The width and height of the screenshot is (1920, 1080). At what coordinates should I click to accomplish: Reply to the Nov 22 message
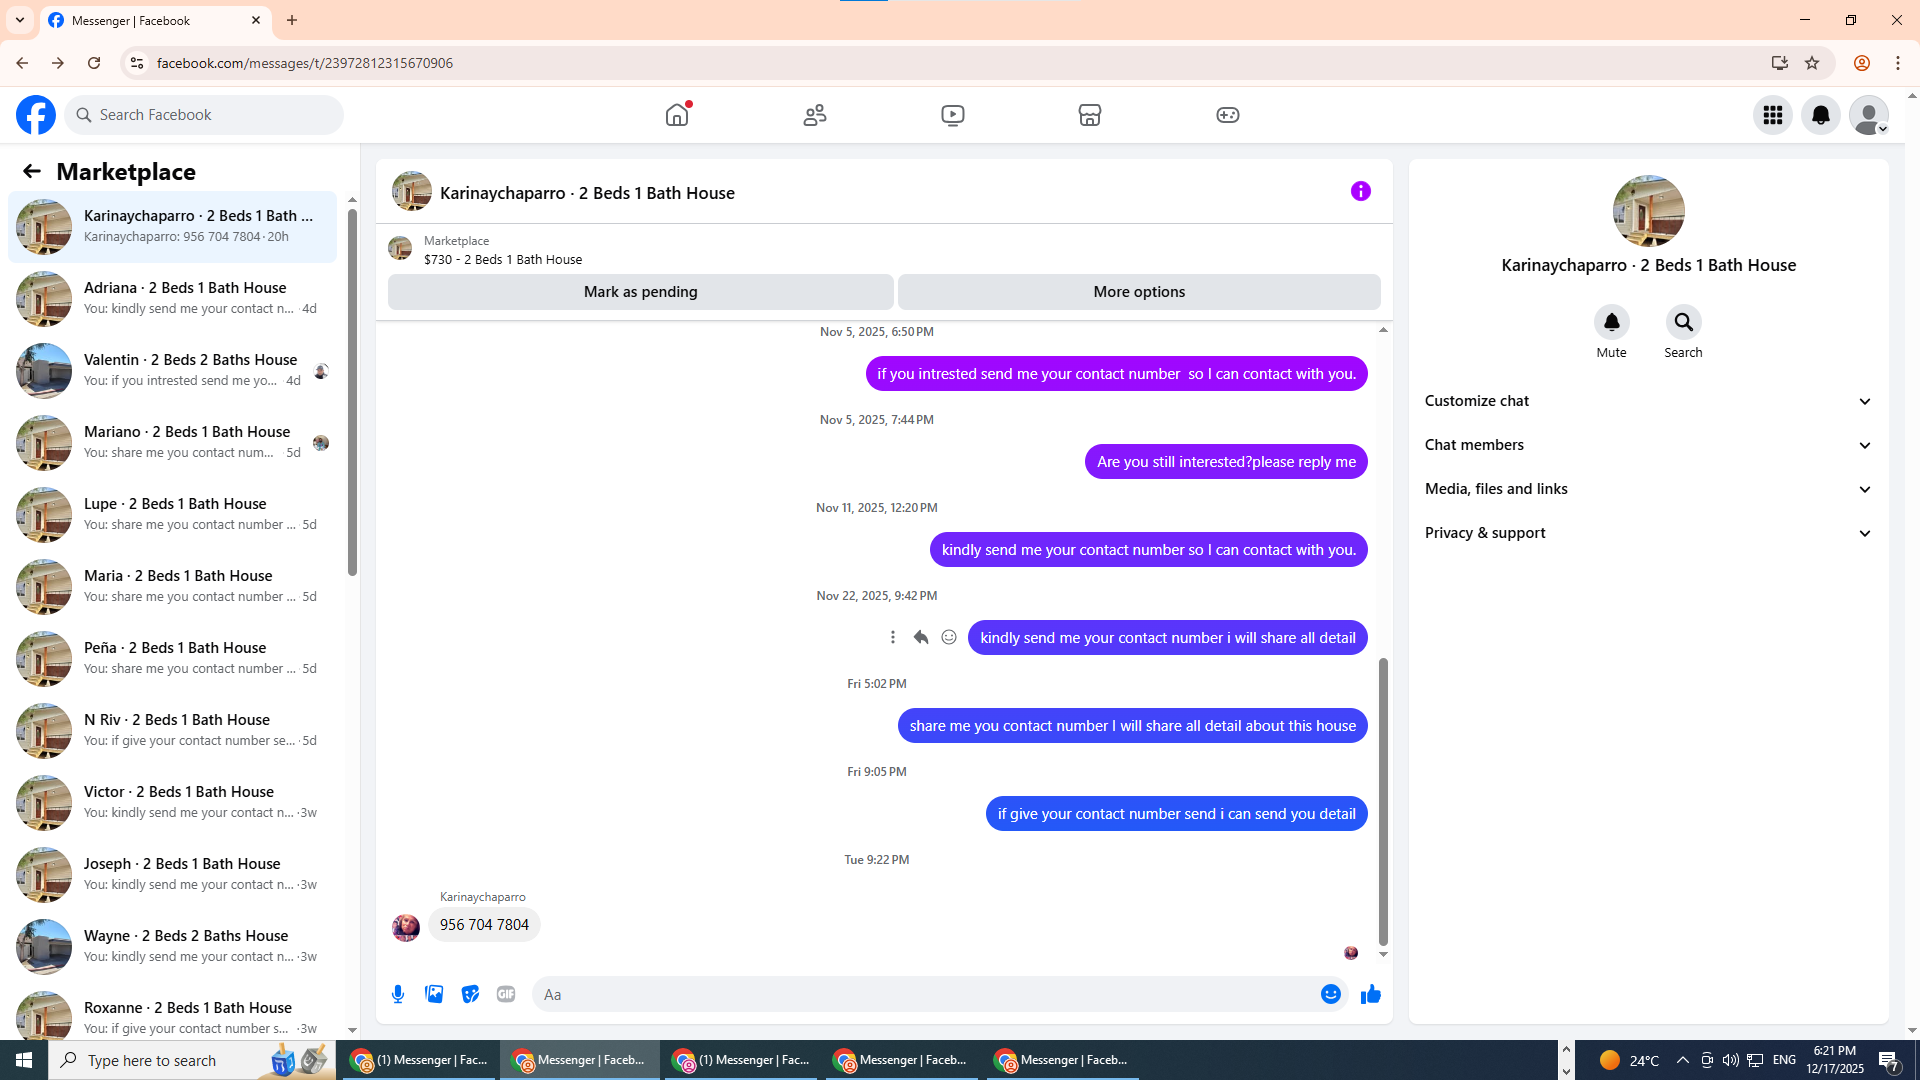pos(921,637)
